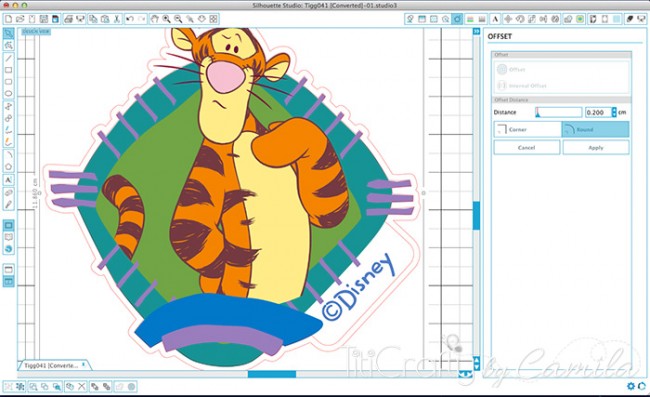This screenshot has height=397, width=650.
Task: Adjust the Distance slider
Action: coord(558,112)
